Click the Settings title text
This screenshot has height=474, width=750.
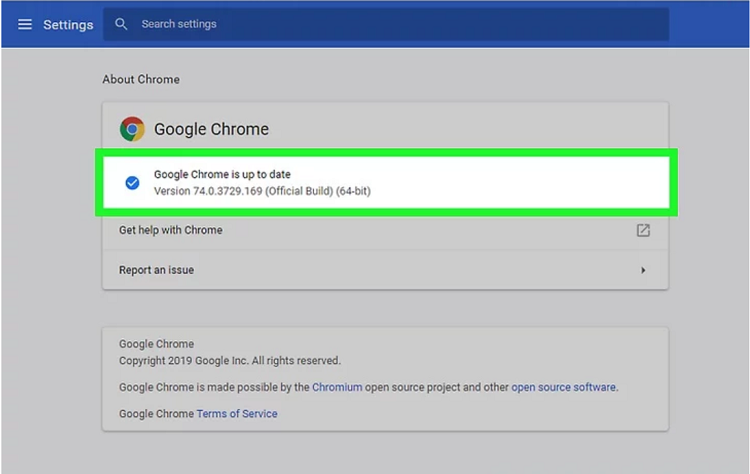click(68, 25)
